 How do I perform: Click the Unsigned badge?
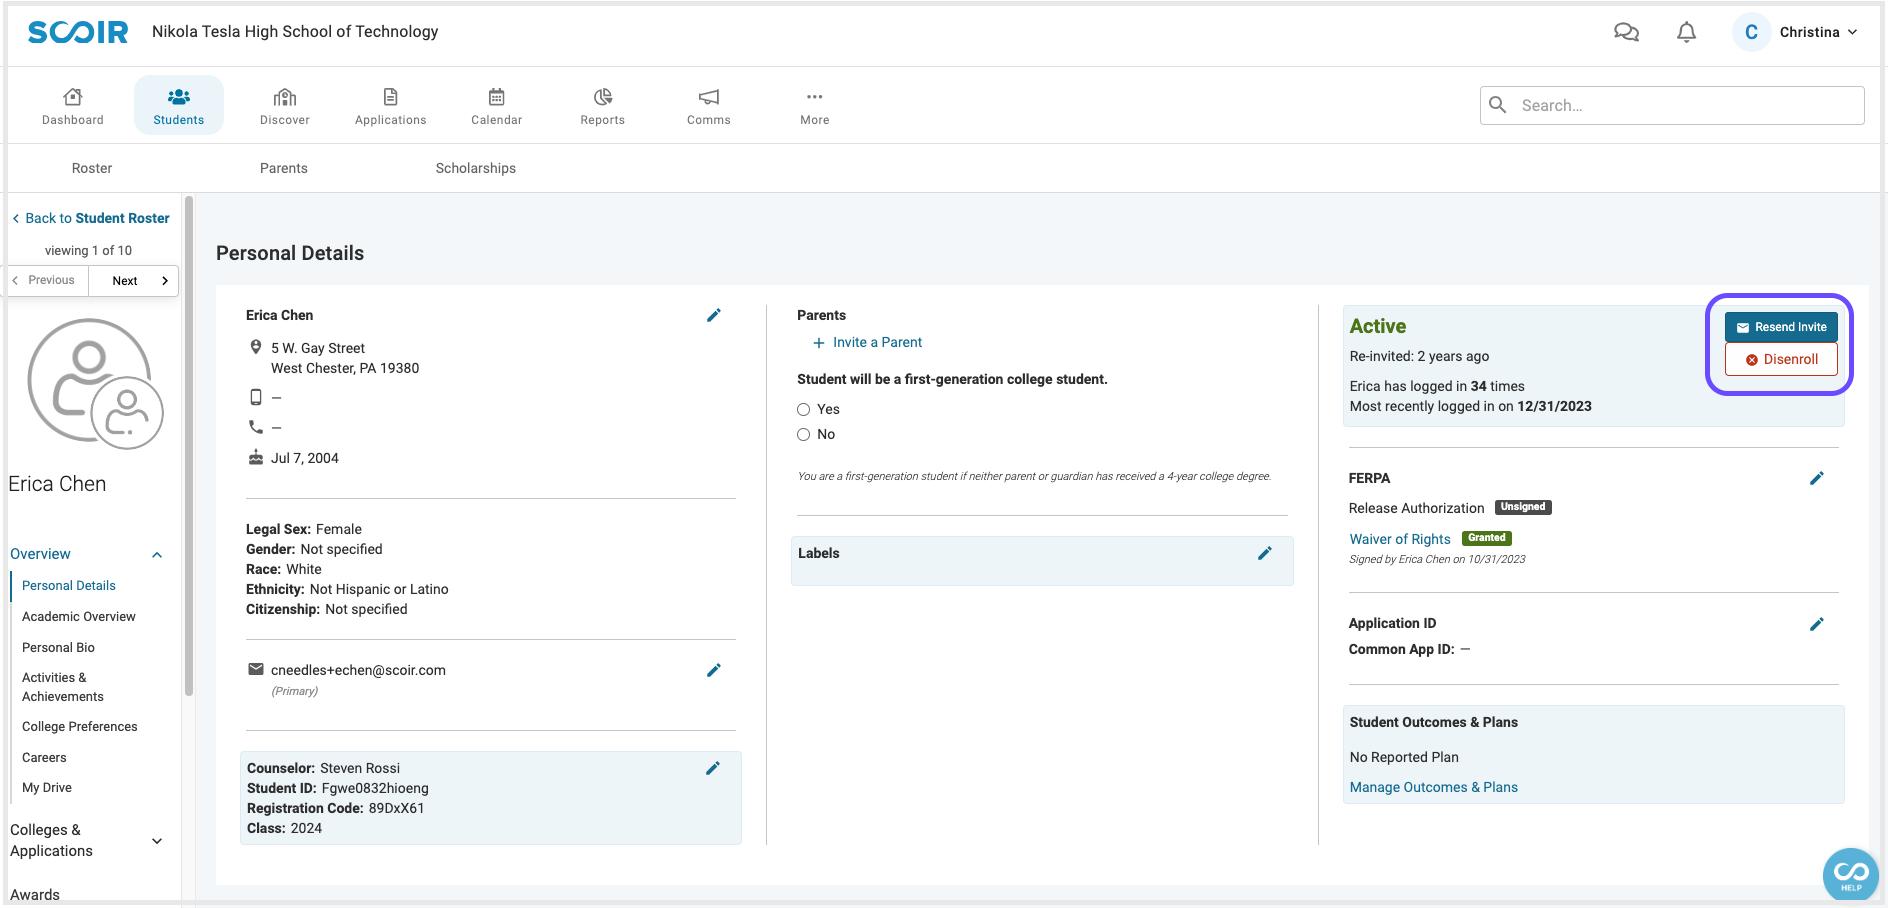[x=1523, y=507]
